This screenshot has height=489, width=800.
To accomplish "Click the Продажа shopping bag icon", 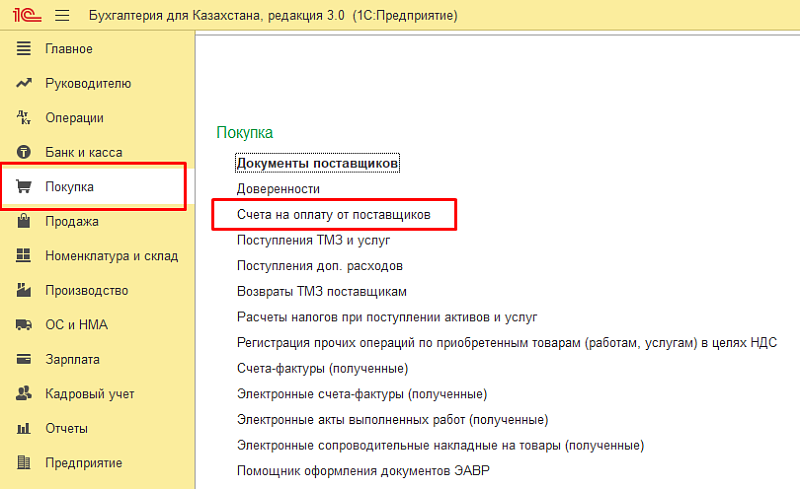I will pos(25,222).
